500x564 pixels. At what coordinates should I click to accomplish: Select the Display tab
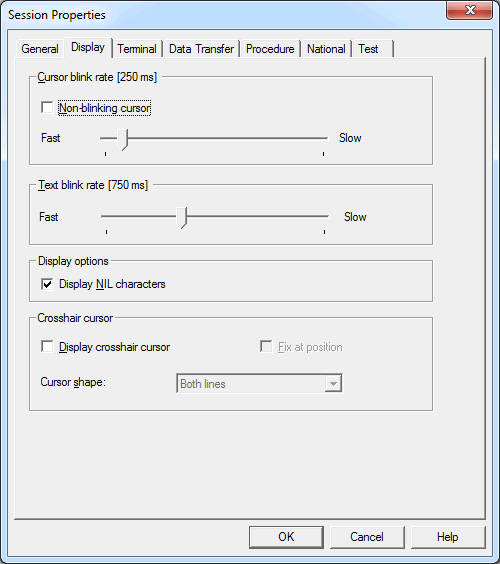[x=88, y=47]
